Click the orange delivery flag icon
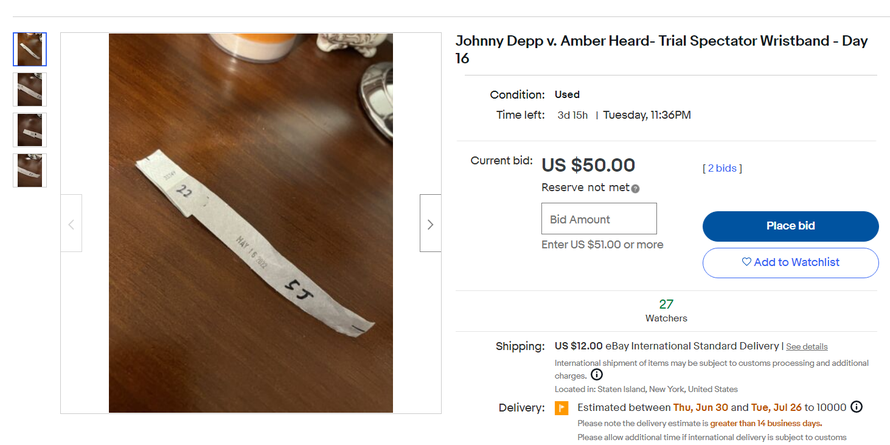The width and height of the screenshot is (890, 445). pyautogui.click(x=562, y=408)
